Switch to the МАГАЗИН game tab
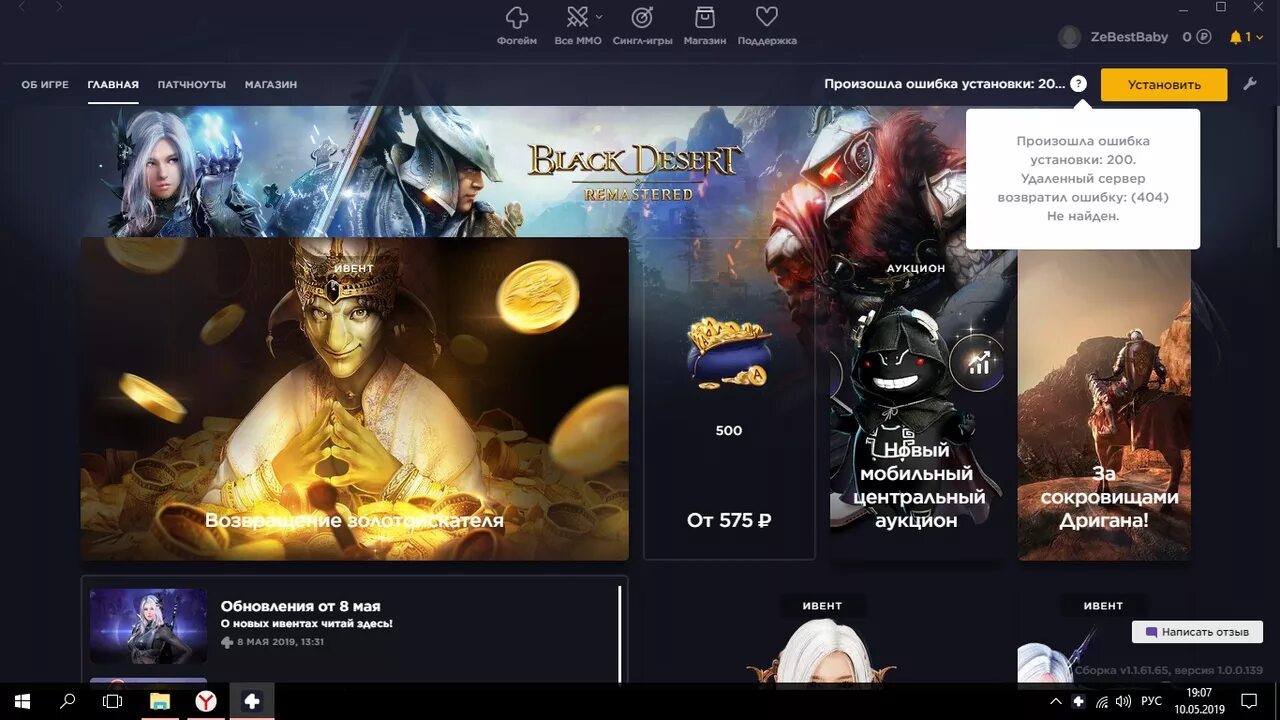 (x=271, y=85)
